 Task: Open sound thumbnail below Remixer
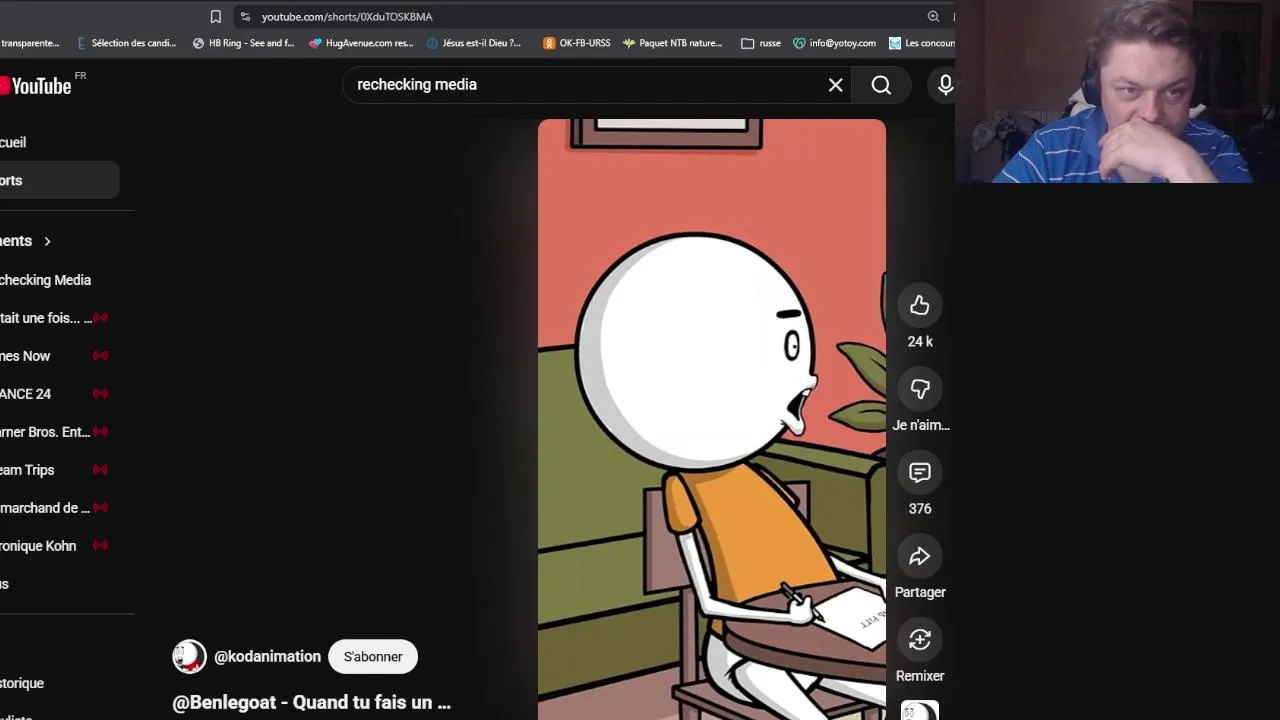920,711
